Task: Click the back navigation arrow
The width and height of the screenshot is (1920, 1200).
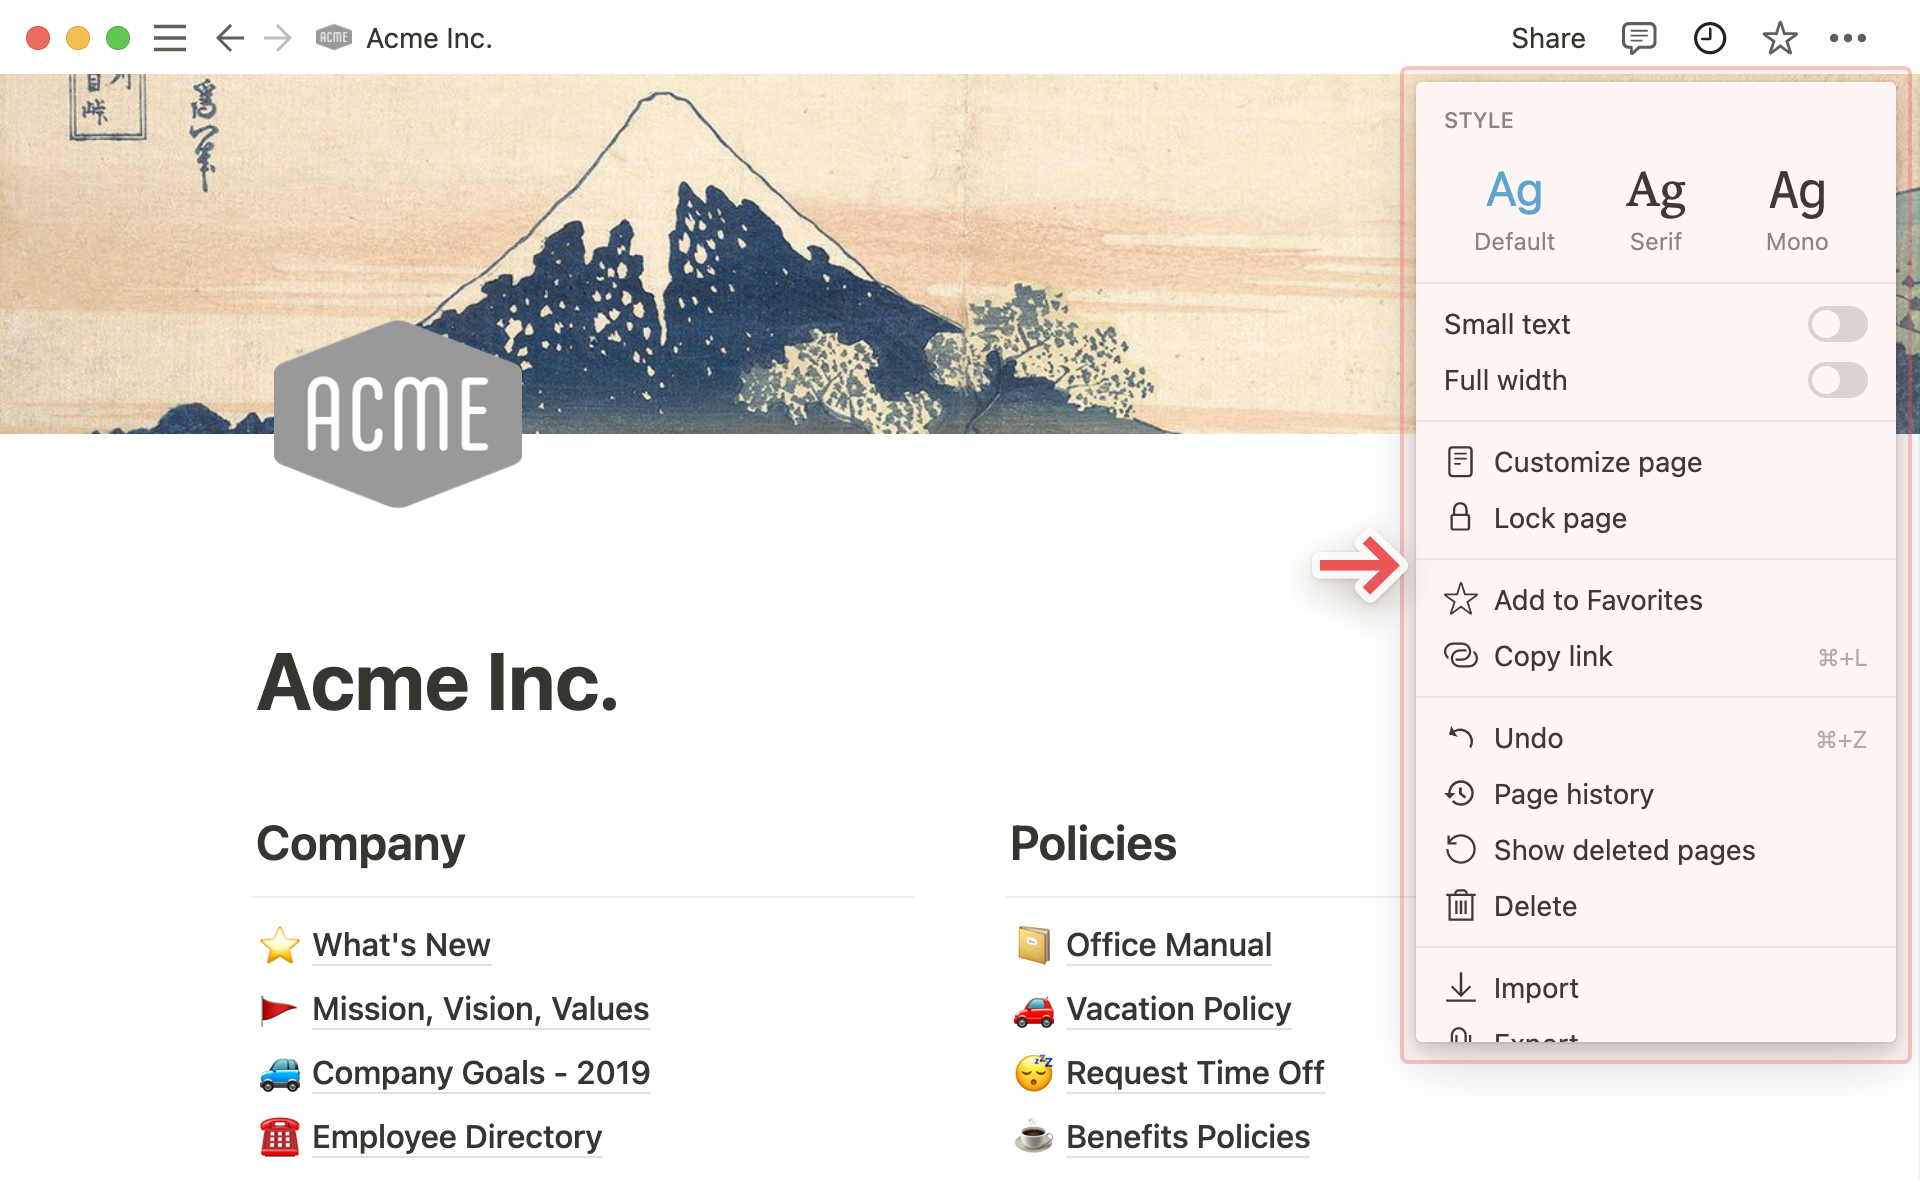Action: [230, 38]
